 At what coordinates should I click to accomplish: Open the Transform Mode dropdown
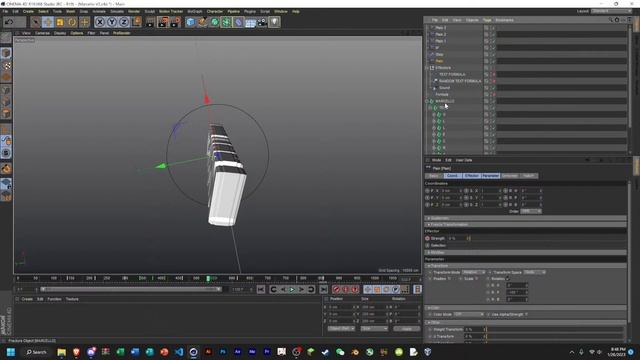pyautogui.click(x=473, y=272)
